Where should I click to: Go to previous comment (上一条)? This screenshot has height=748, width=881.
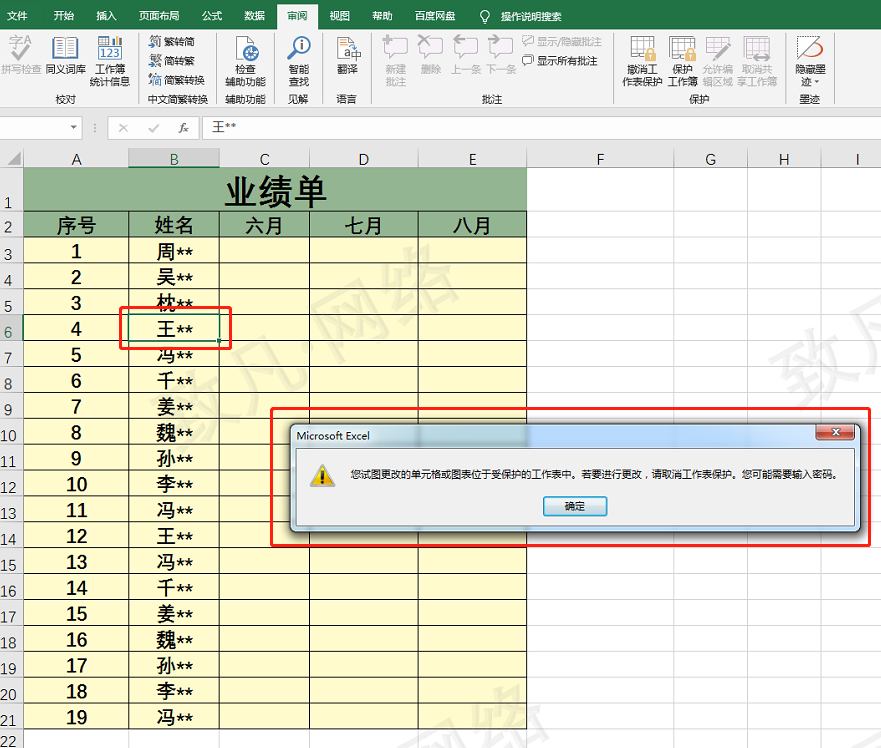tap(465, 54)
